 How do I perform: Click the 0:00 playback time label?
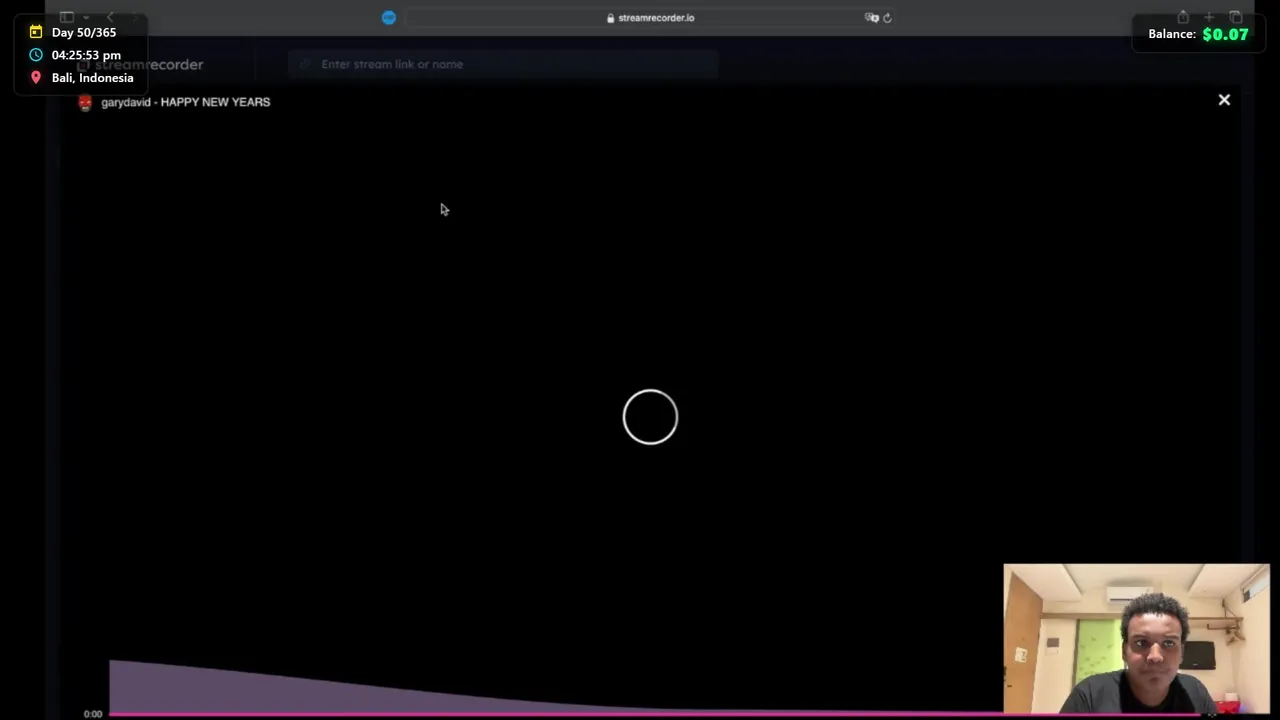(x=93, y=714)
